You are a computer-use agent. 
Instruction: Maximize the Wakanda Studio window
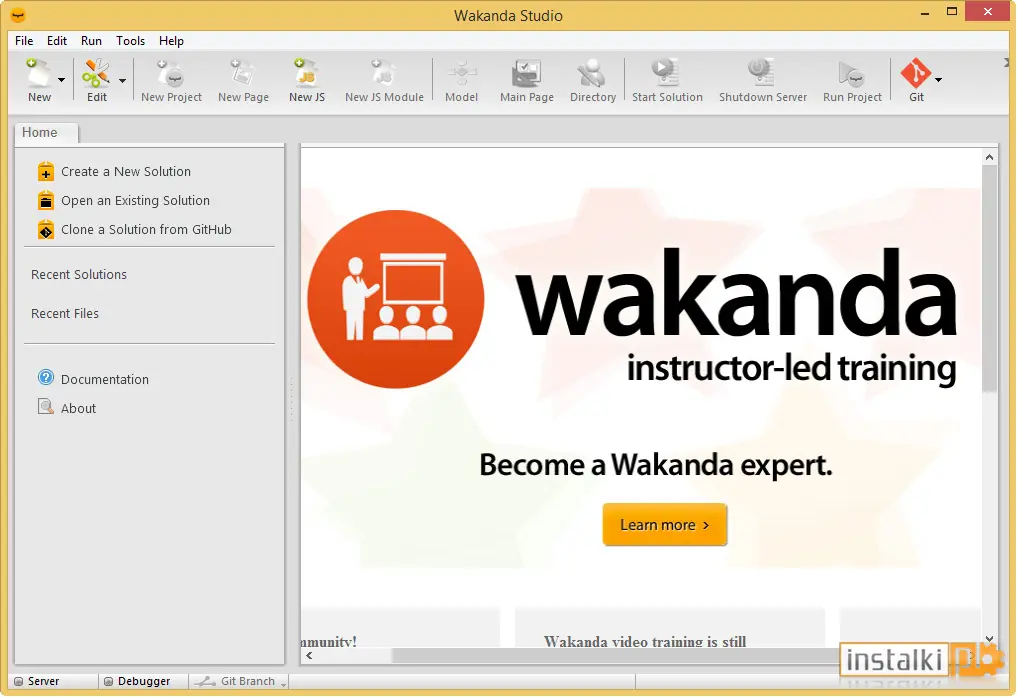pos(951,11)
